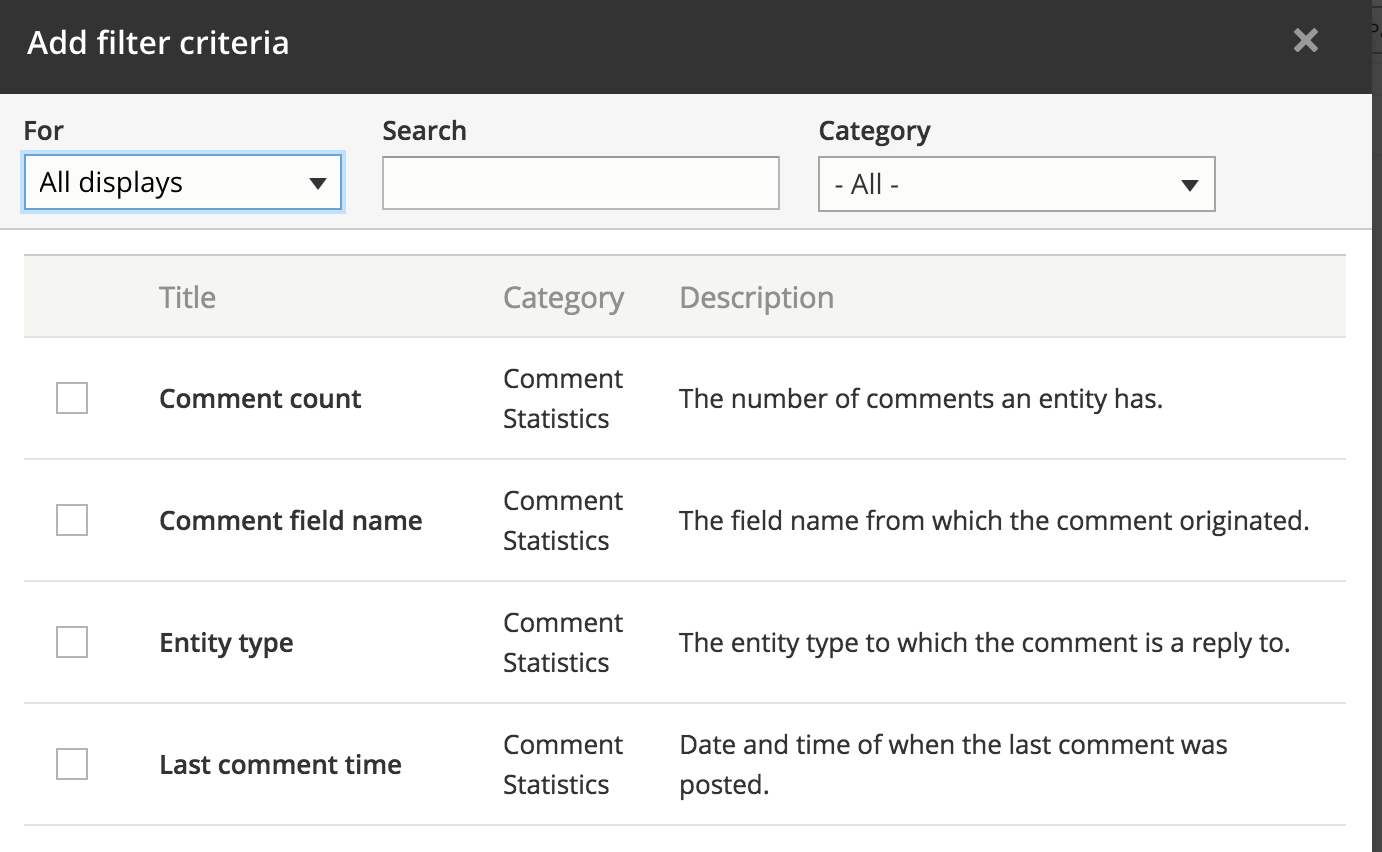Check the Comment count checkbox
The height and width of the screenshot is (852, 1382).
pos(72,398)
